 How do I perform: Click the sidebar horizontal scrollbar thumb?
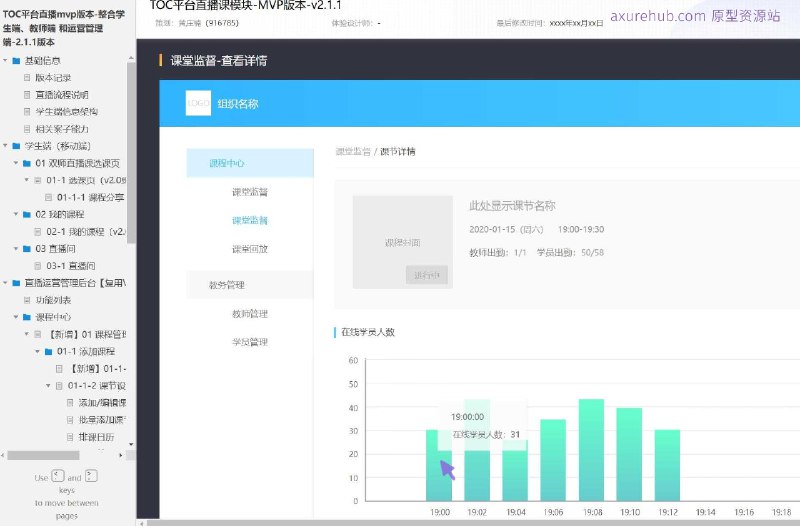coord(43,455)
